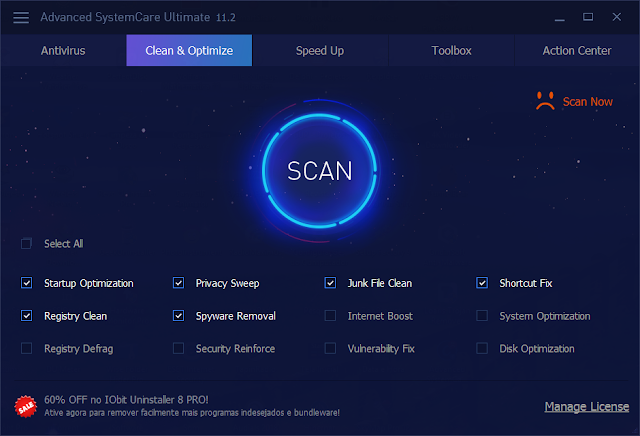The image size is (640, 436).
Task: Minimize the Advanced SystemCare window
Action: pos(560,18)
